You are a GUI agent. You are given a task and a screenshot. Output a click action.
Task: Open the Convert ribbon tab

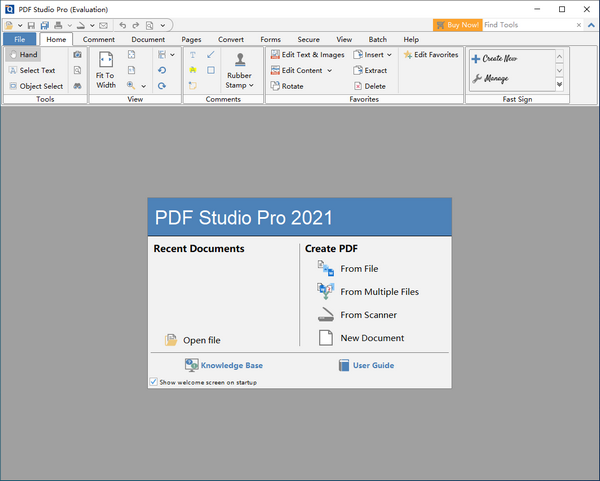pos(231,39)
